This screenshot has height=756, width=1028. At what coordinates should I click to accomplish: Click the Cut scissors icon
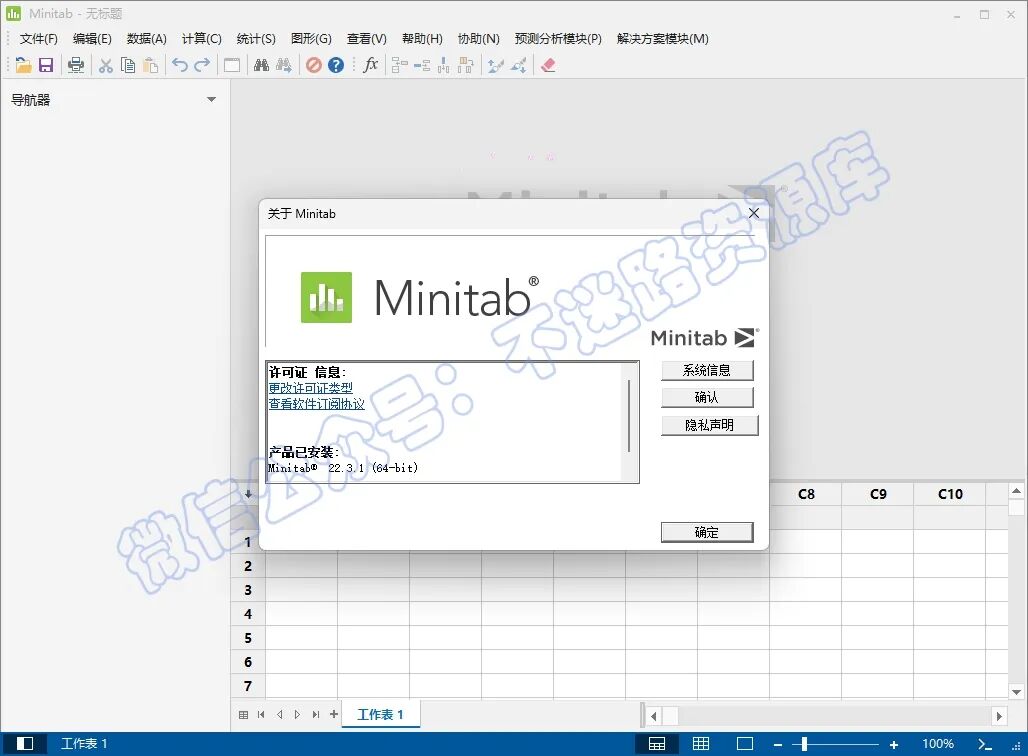(106, 65)
